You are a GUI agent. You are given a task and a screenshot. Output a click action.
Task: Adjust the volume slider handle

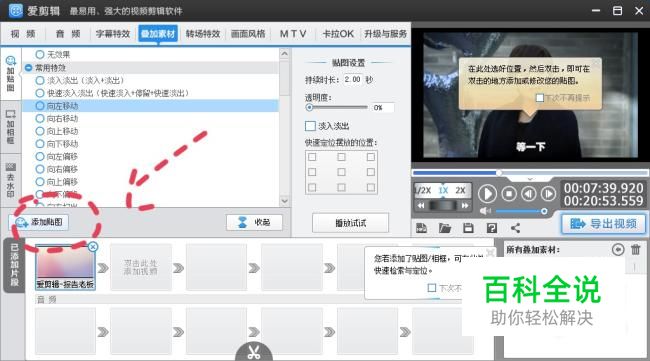coord(544,211)
